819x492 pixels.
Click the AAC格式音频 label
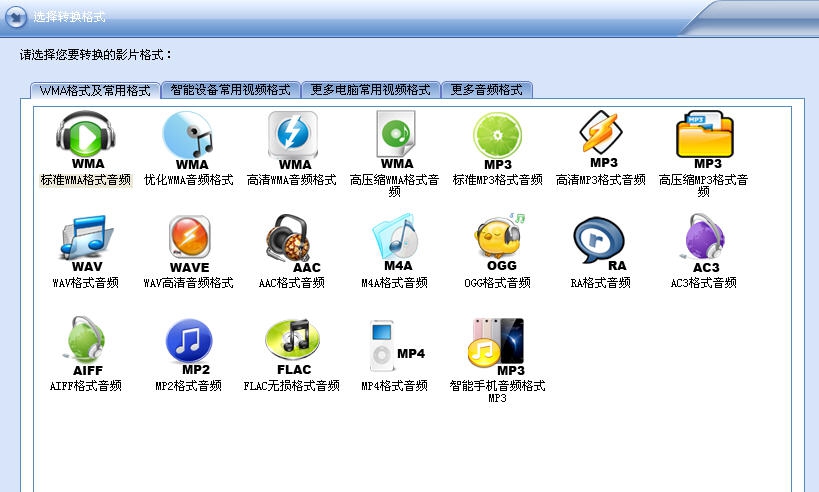(291, 283)
